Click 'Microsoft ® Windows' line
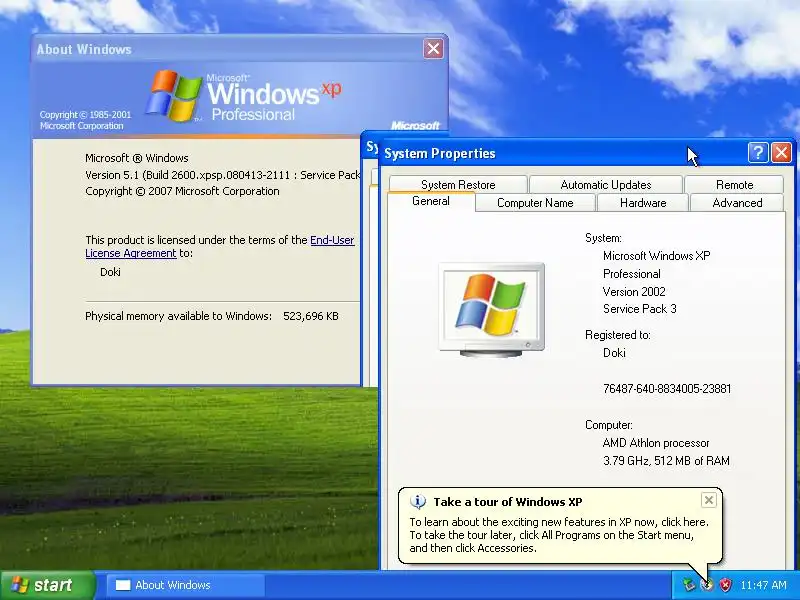 [x=137, y=158]
